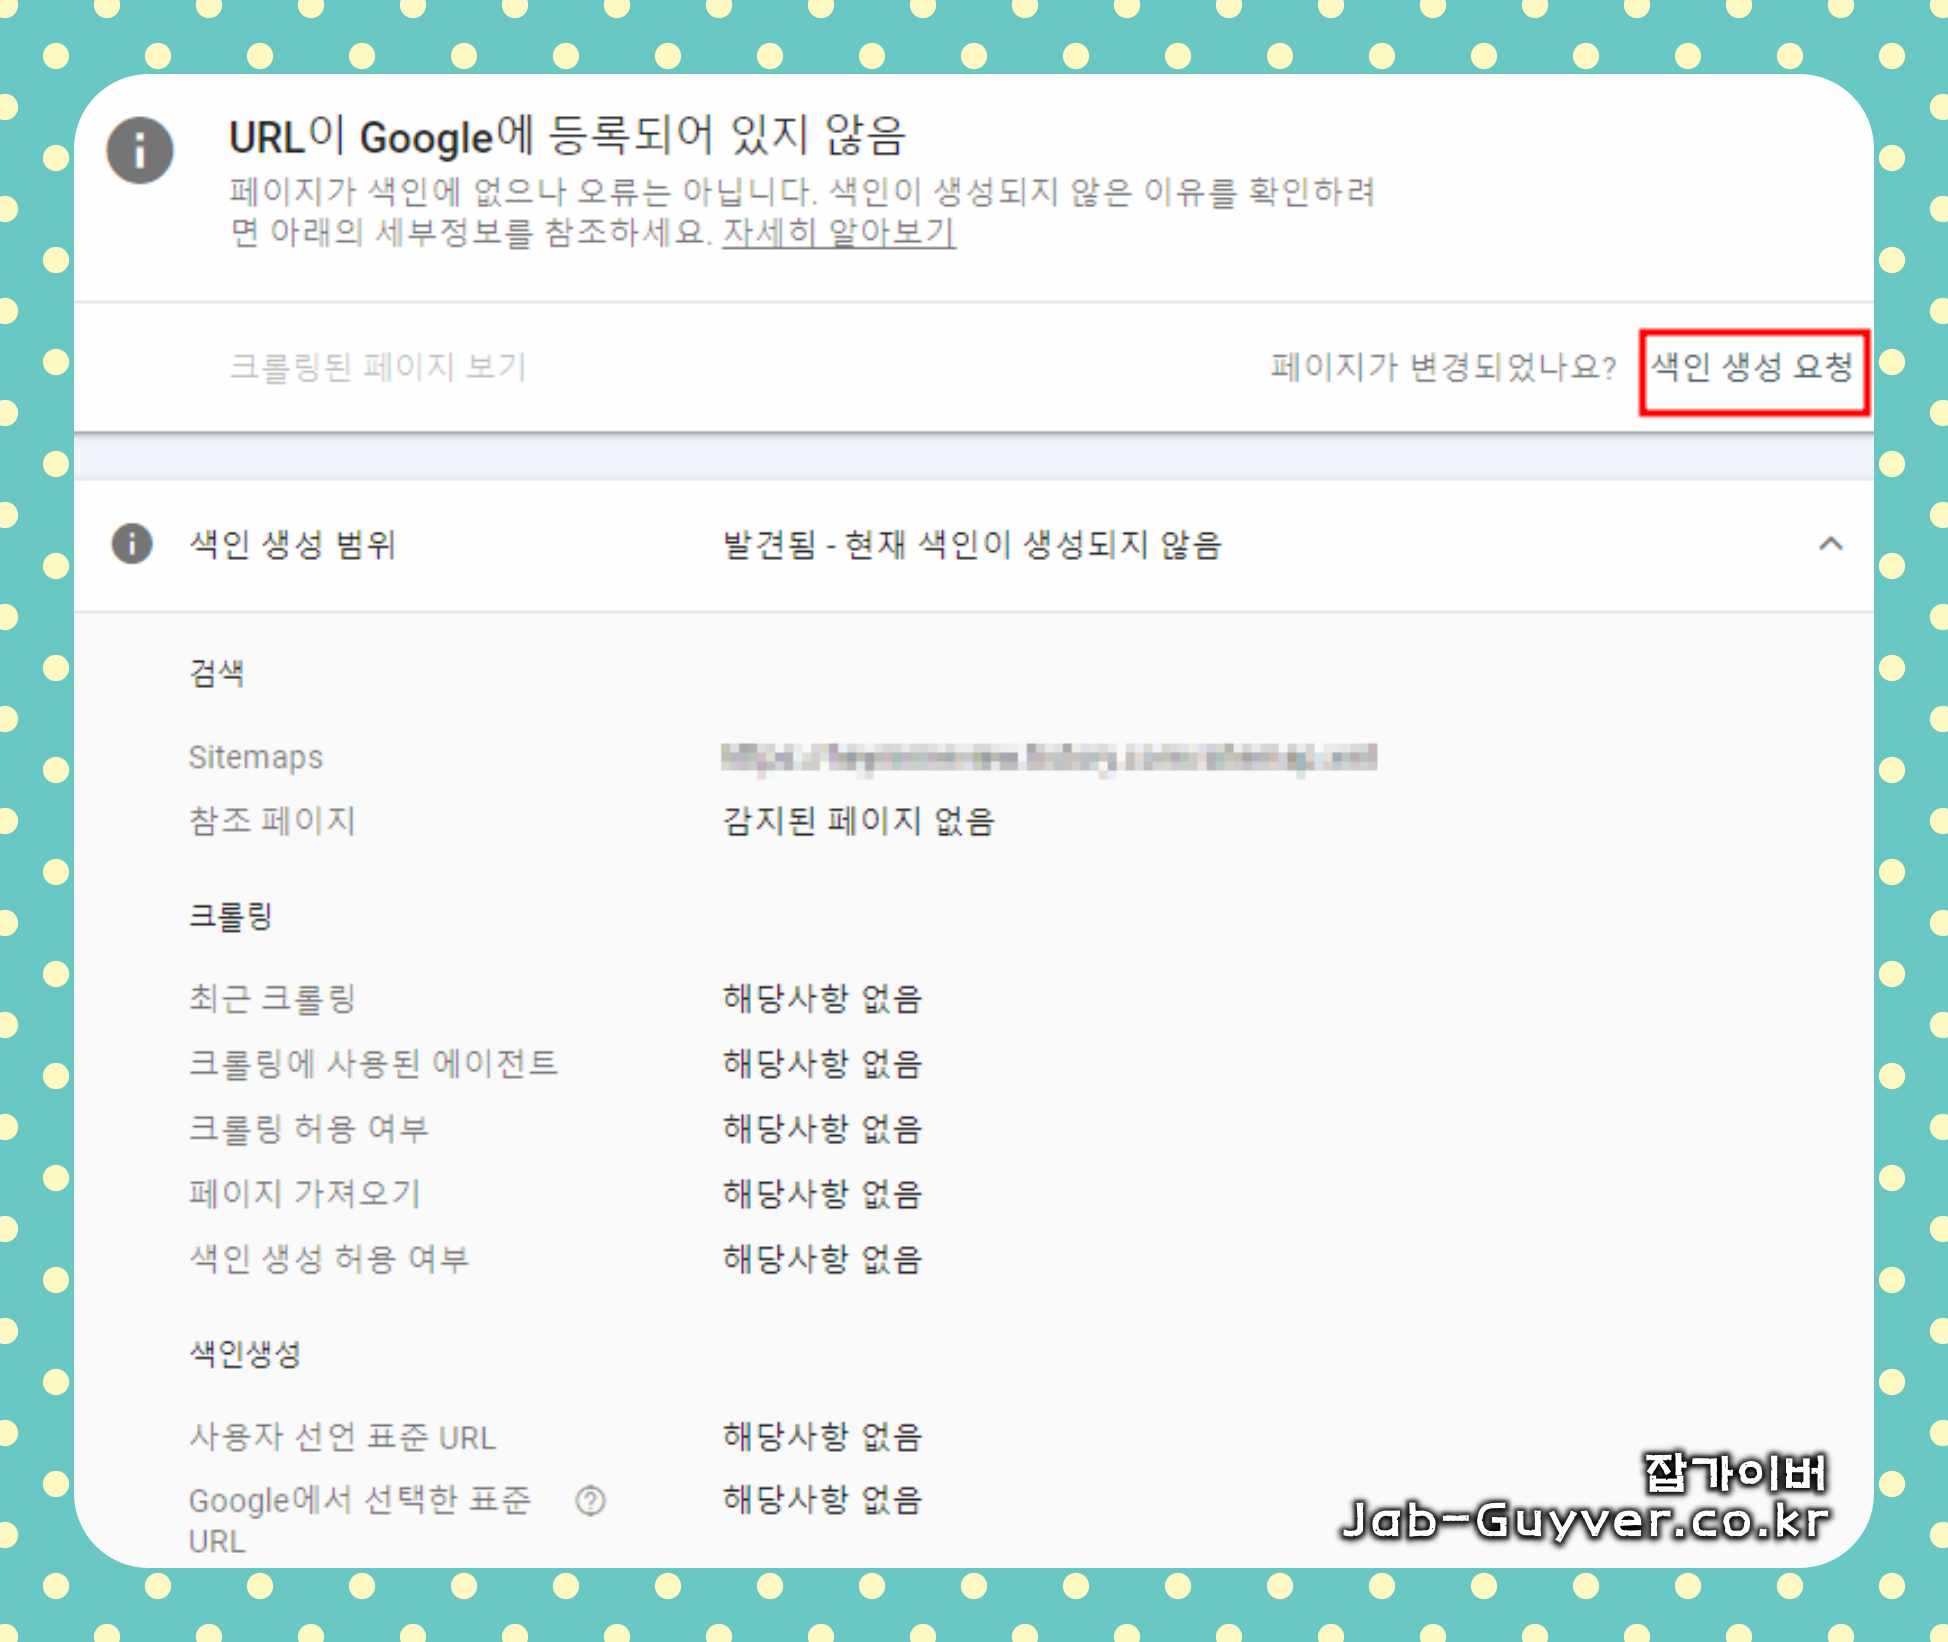Click the 색인 생성 범위 row header
Screen dimensions: 1948x1642
(x=293, y=545)
